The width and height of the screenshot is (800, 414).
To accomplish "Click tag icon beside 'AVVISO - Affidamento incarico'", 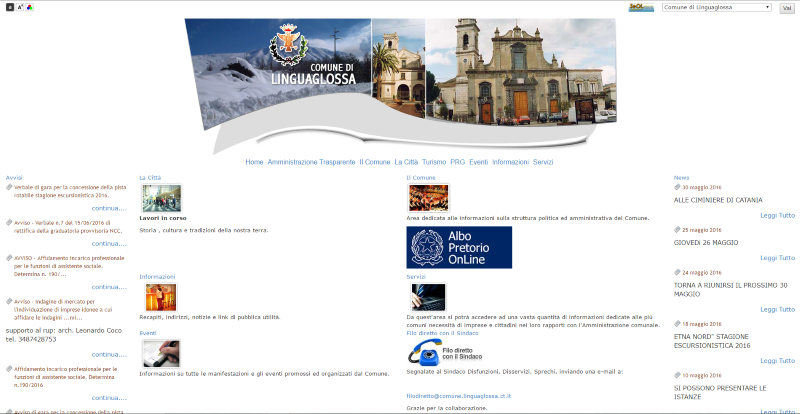I will (9, 258).
